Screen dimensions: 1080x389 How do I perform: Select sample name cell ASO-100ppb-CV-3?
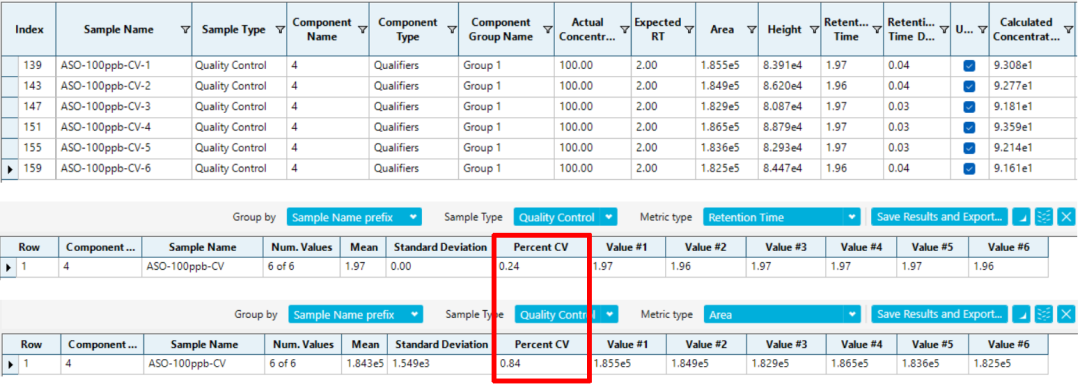(124, 107)
